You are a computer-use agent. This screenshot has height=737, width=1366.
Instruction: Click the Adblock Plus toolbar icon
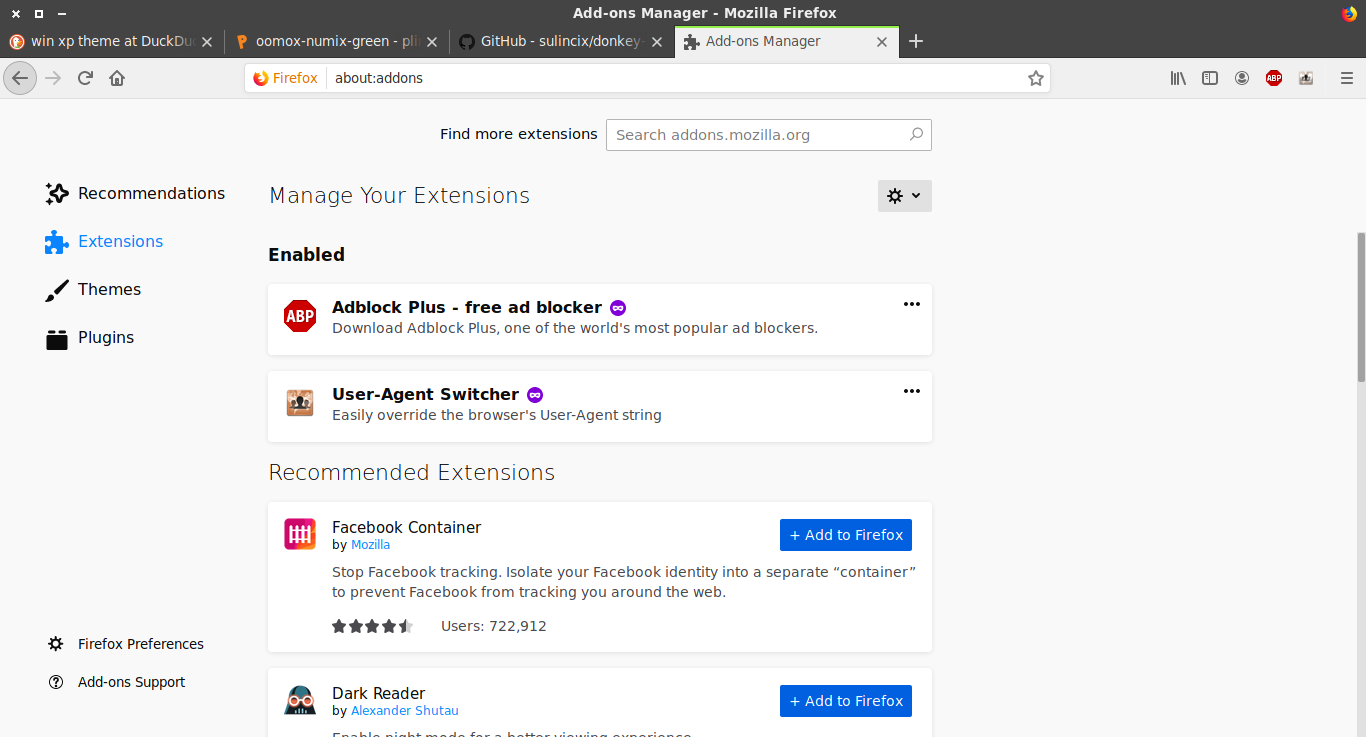(1274, 78)
